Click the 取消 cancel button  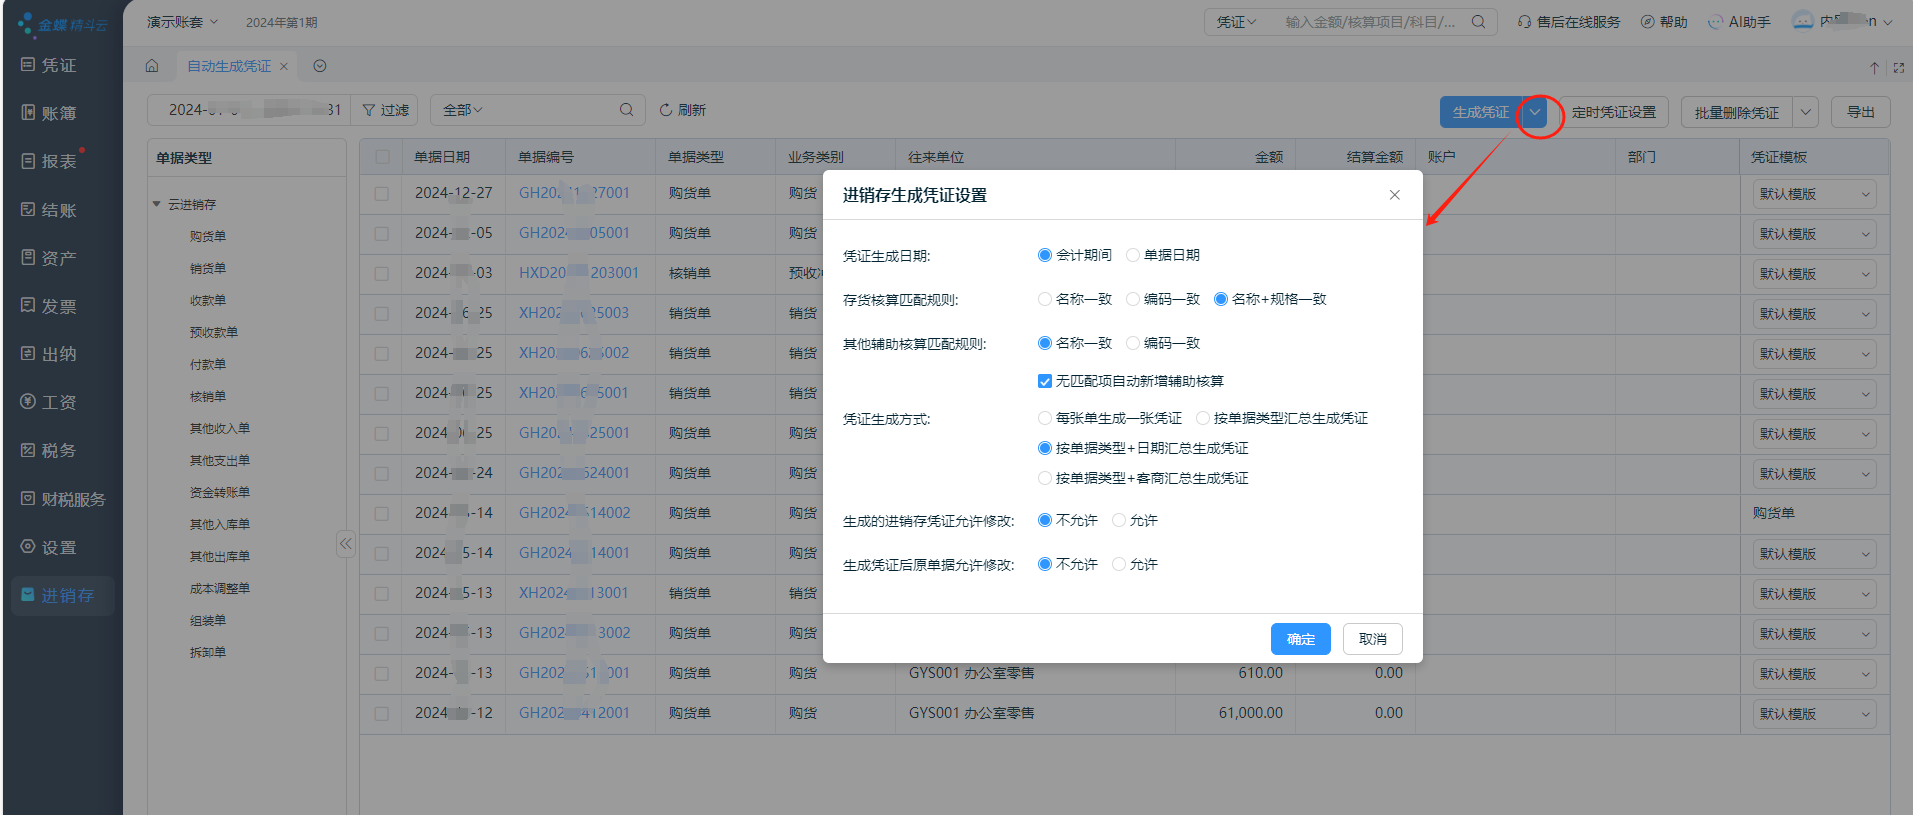1372,639
